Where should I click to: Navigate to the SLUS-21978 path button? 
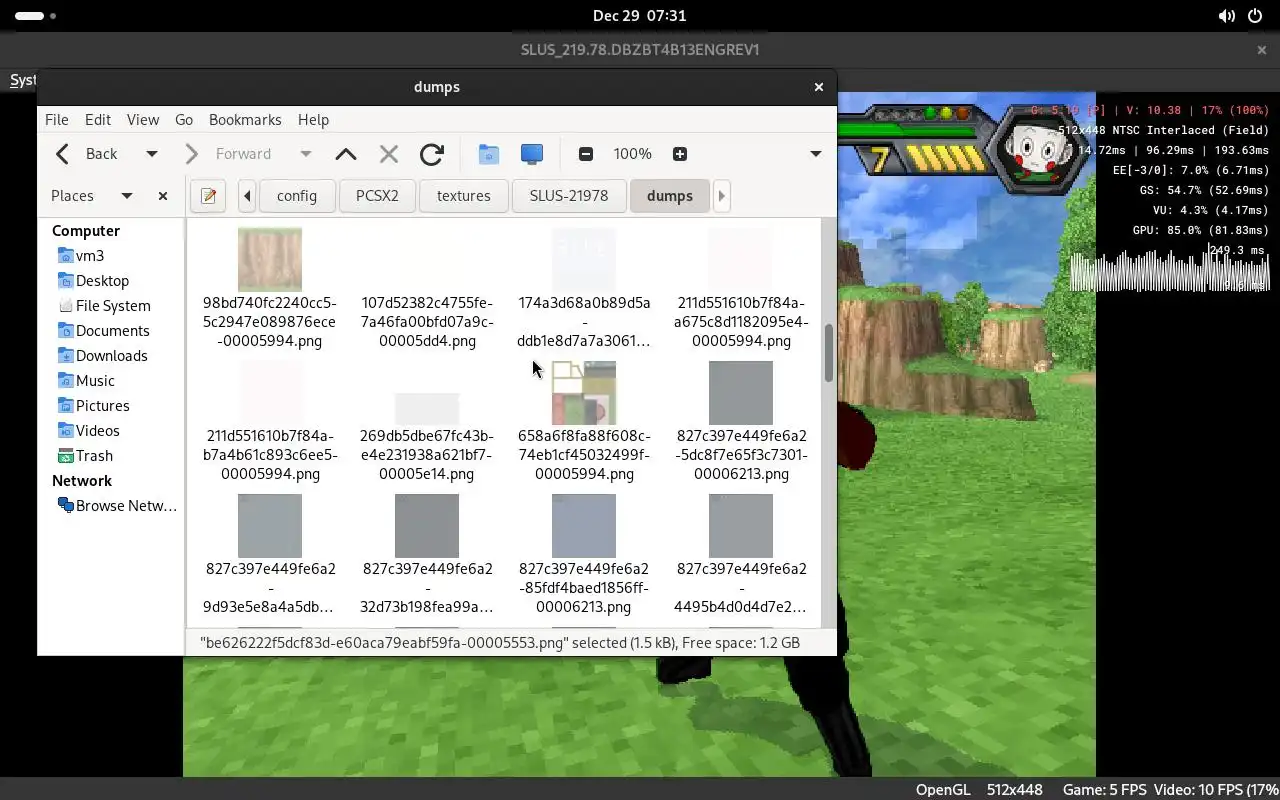[x=569, y=196]
